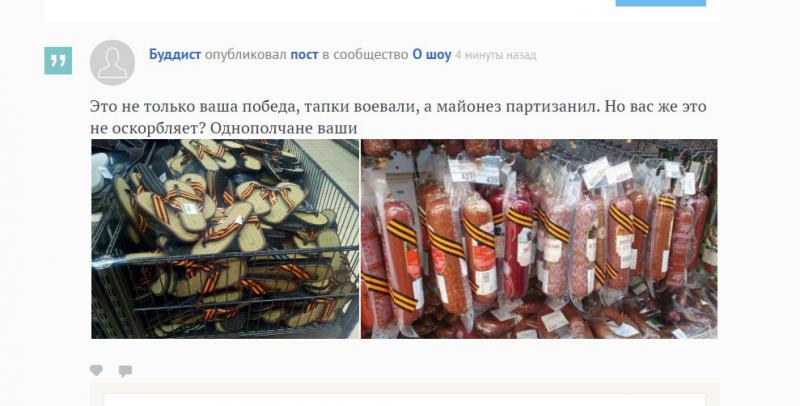This screenshot has width=800, height=406.
Task: Click the word опубликовал in the header
Action: coord(245,55)
